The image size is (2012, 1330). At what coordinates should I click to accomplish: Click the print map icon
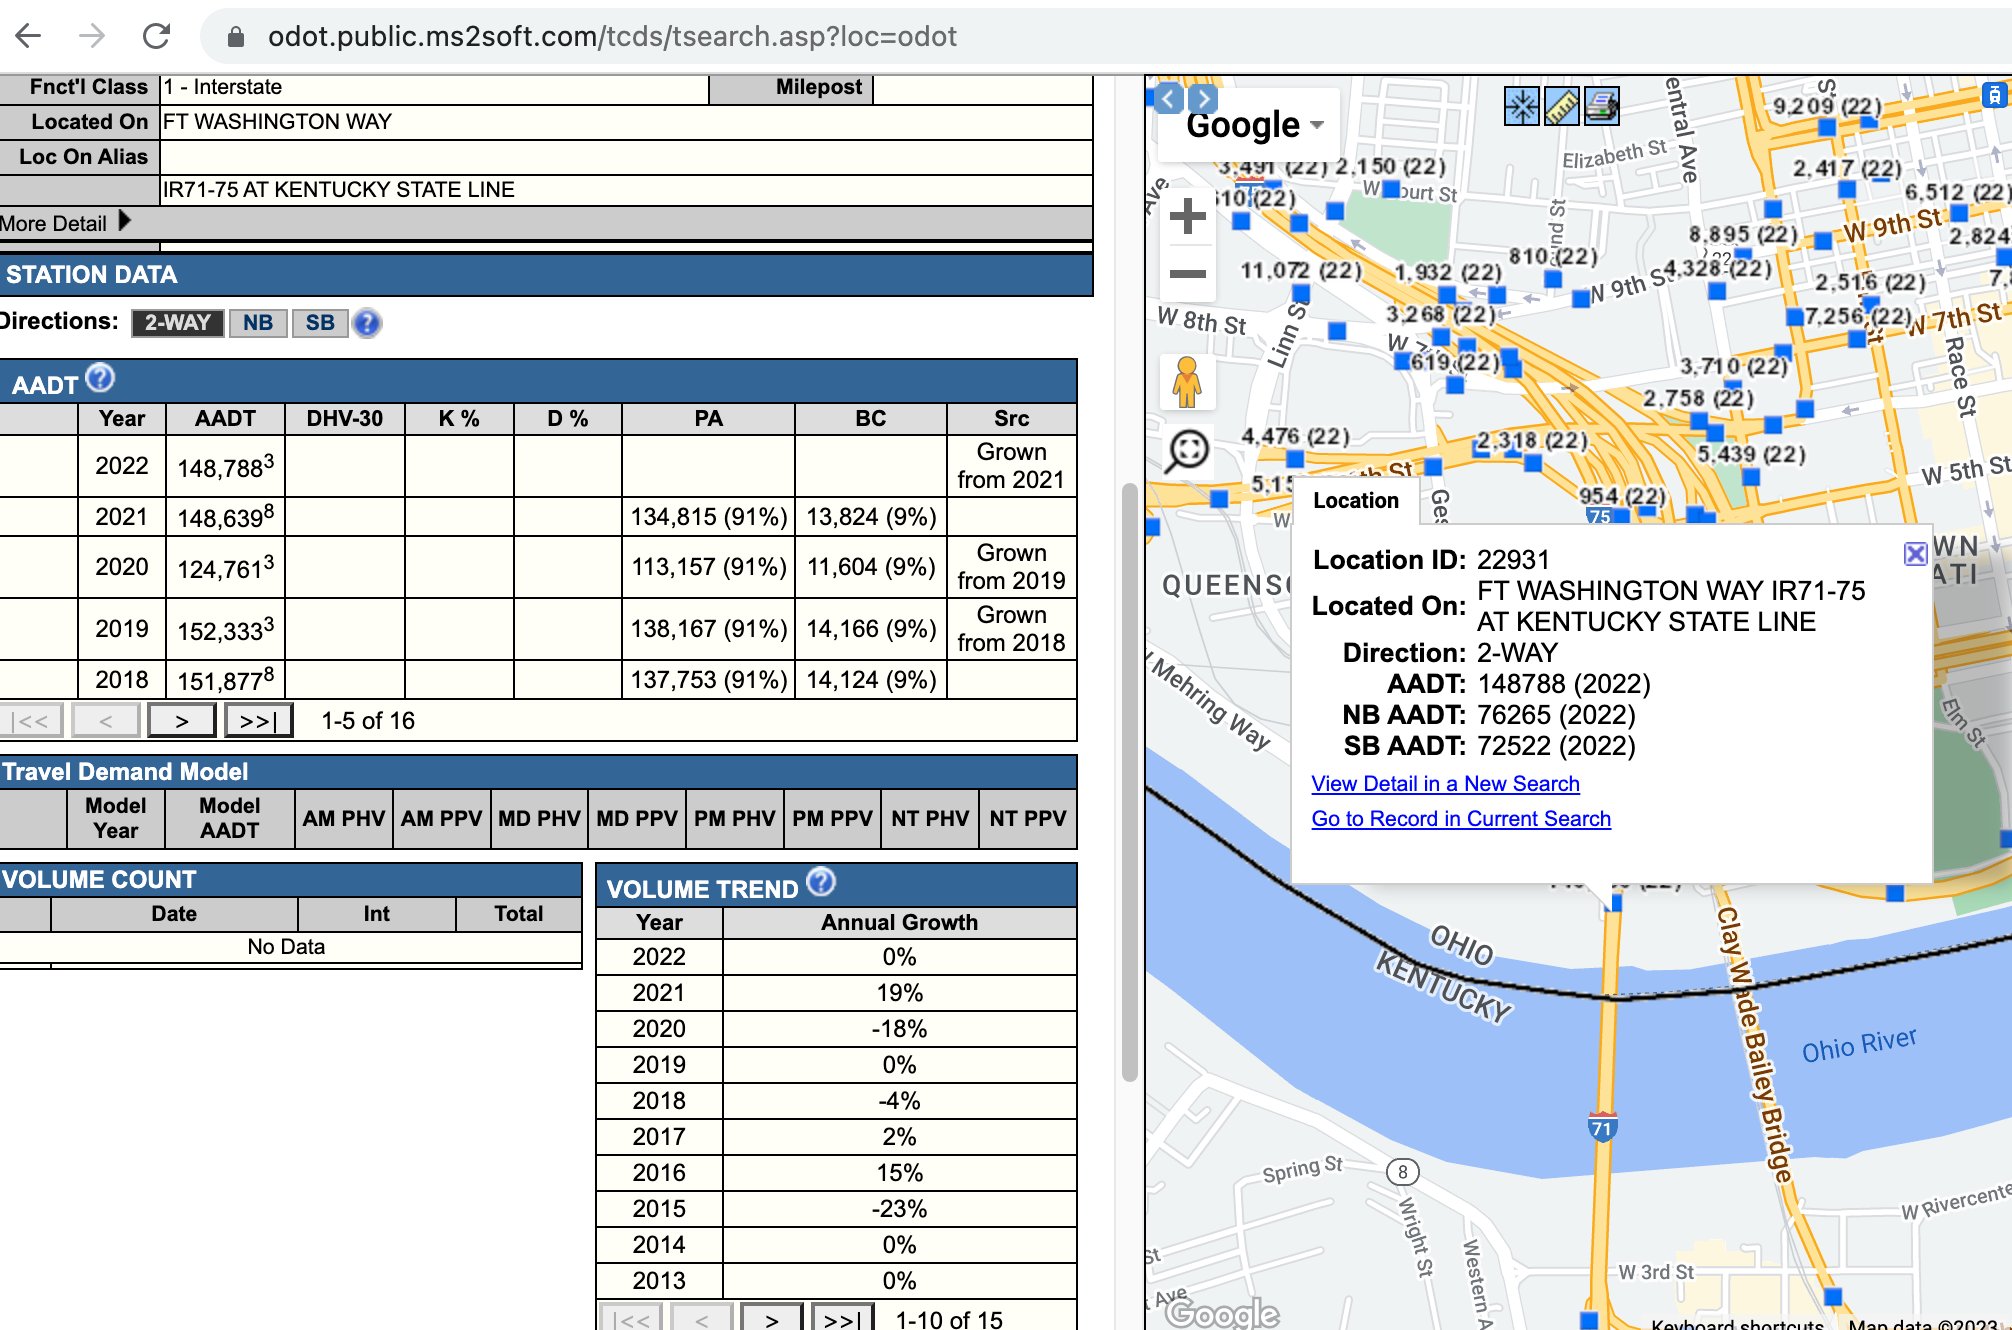click(1600, 107)
